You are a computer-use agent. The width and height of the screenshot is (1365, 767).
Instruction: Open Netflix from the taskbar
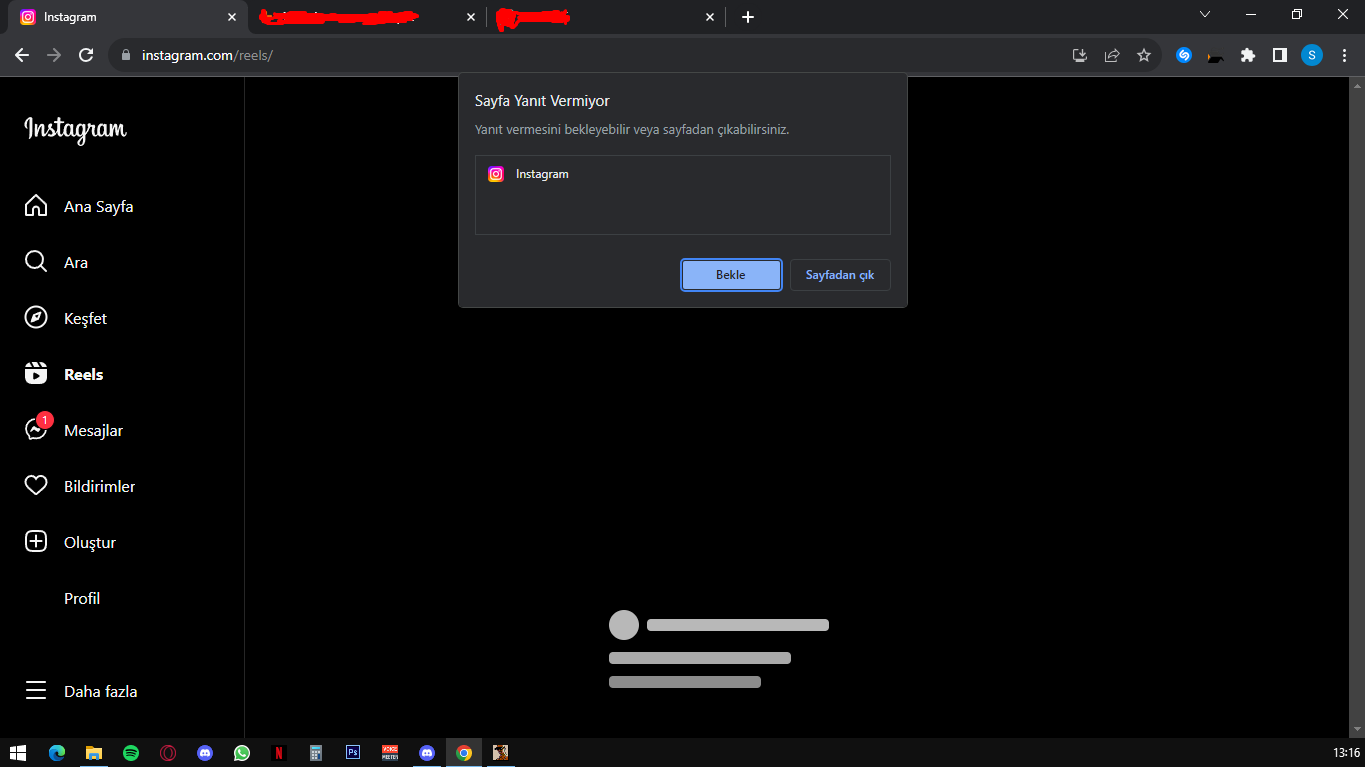coord(279,753)
